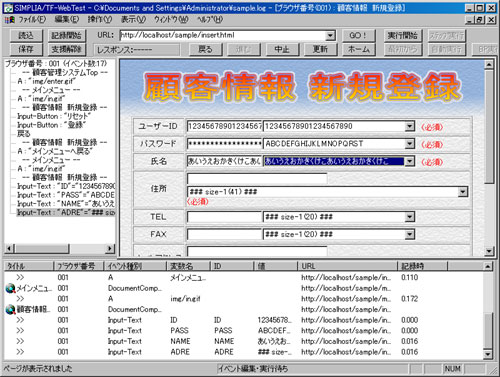
Task: Click the event list scroll down arrow
Action: 488,354
